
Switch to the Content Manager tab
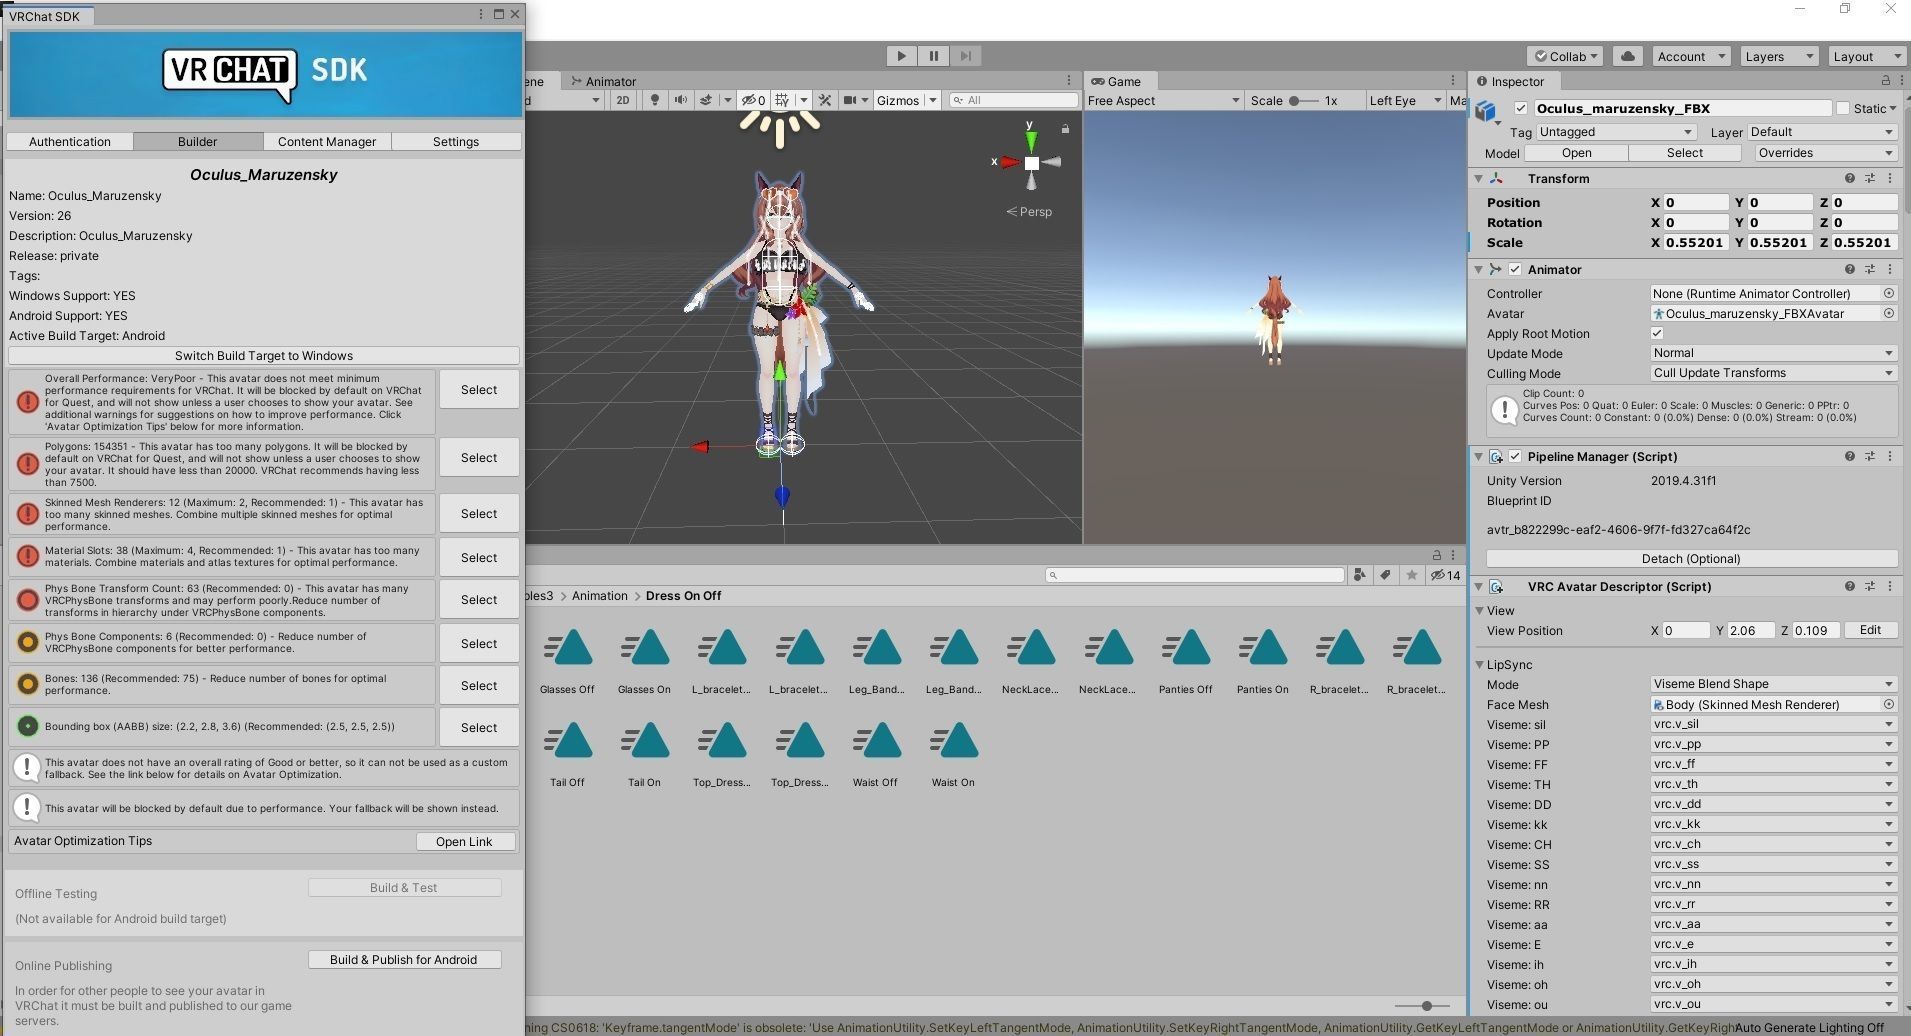click(326, 141)
